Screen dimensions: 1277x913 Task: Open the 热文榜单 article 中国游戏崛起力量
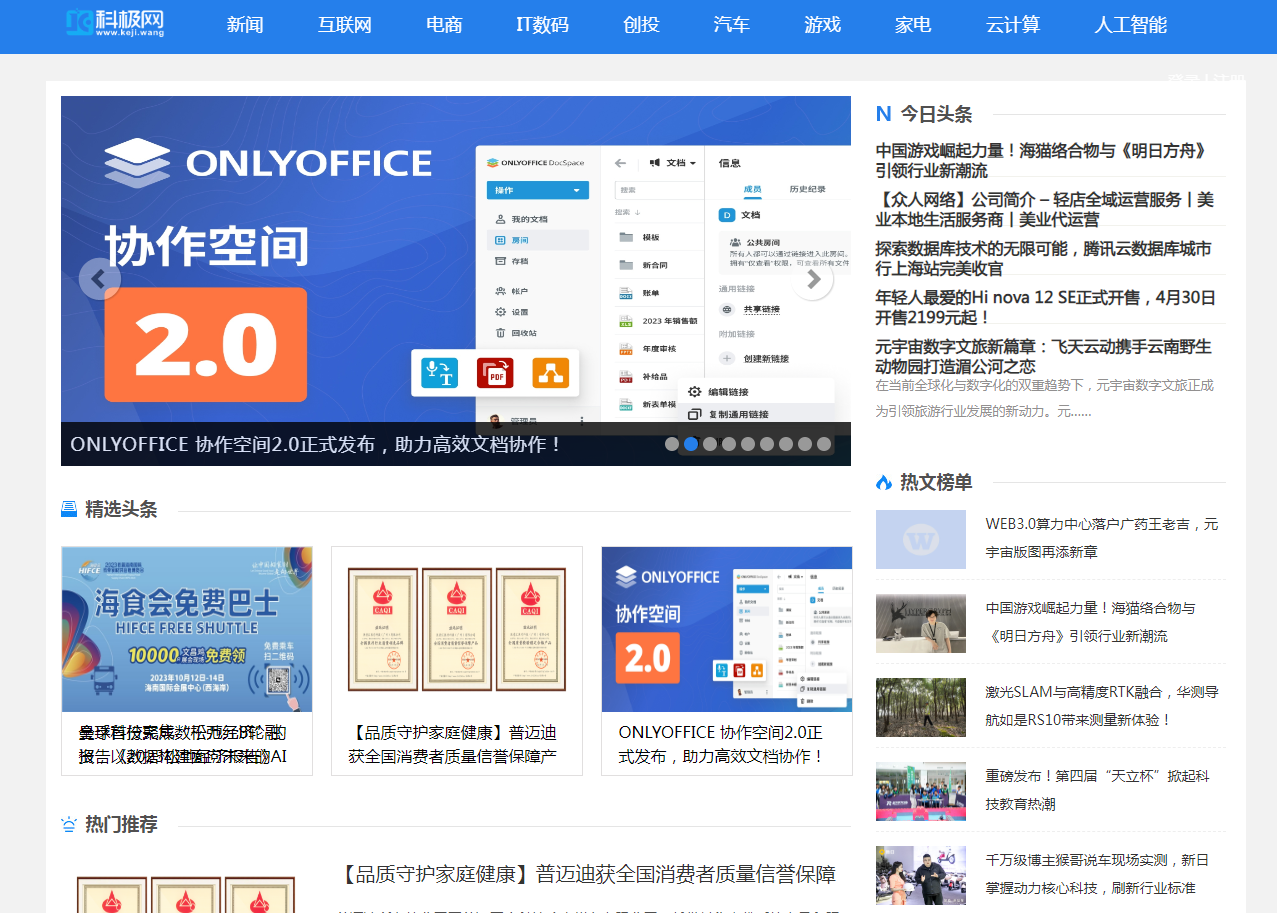coord(1090,622)
